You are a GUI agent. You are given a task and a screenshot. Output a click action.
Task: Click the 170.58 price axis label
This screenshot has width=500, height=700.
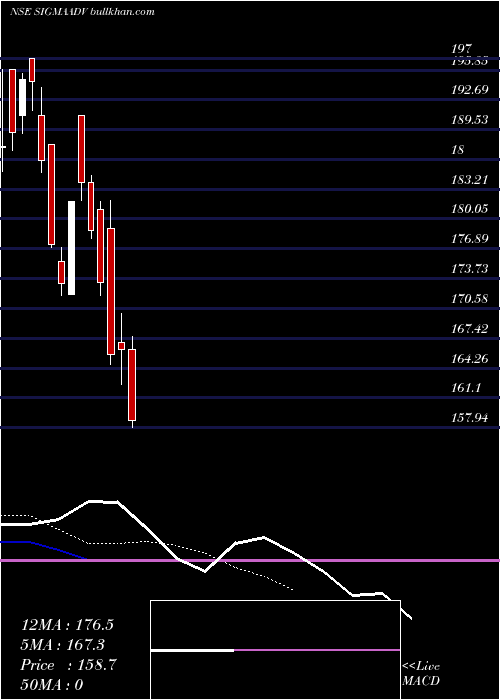[470, 299]
